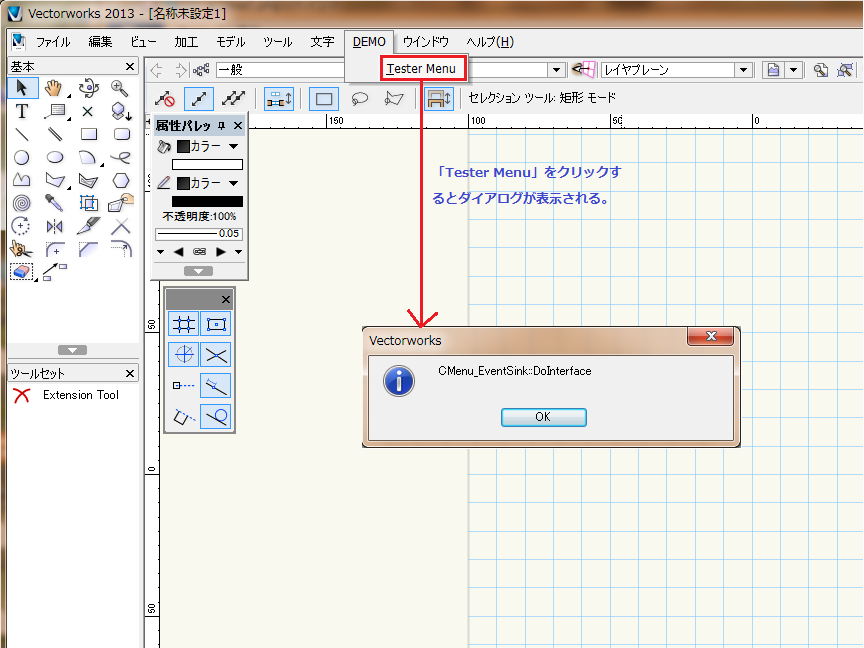Select the arrow Selection tool
Screen dimensions: 864x648
22,88
